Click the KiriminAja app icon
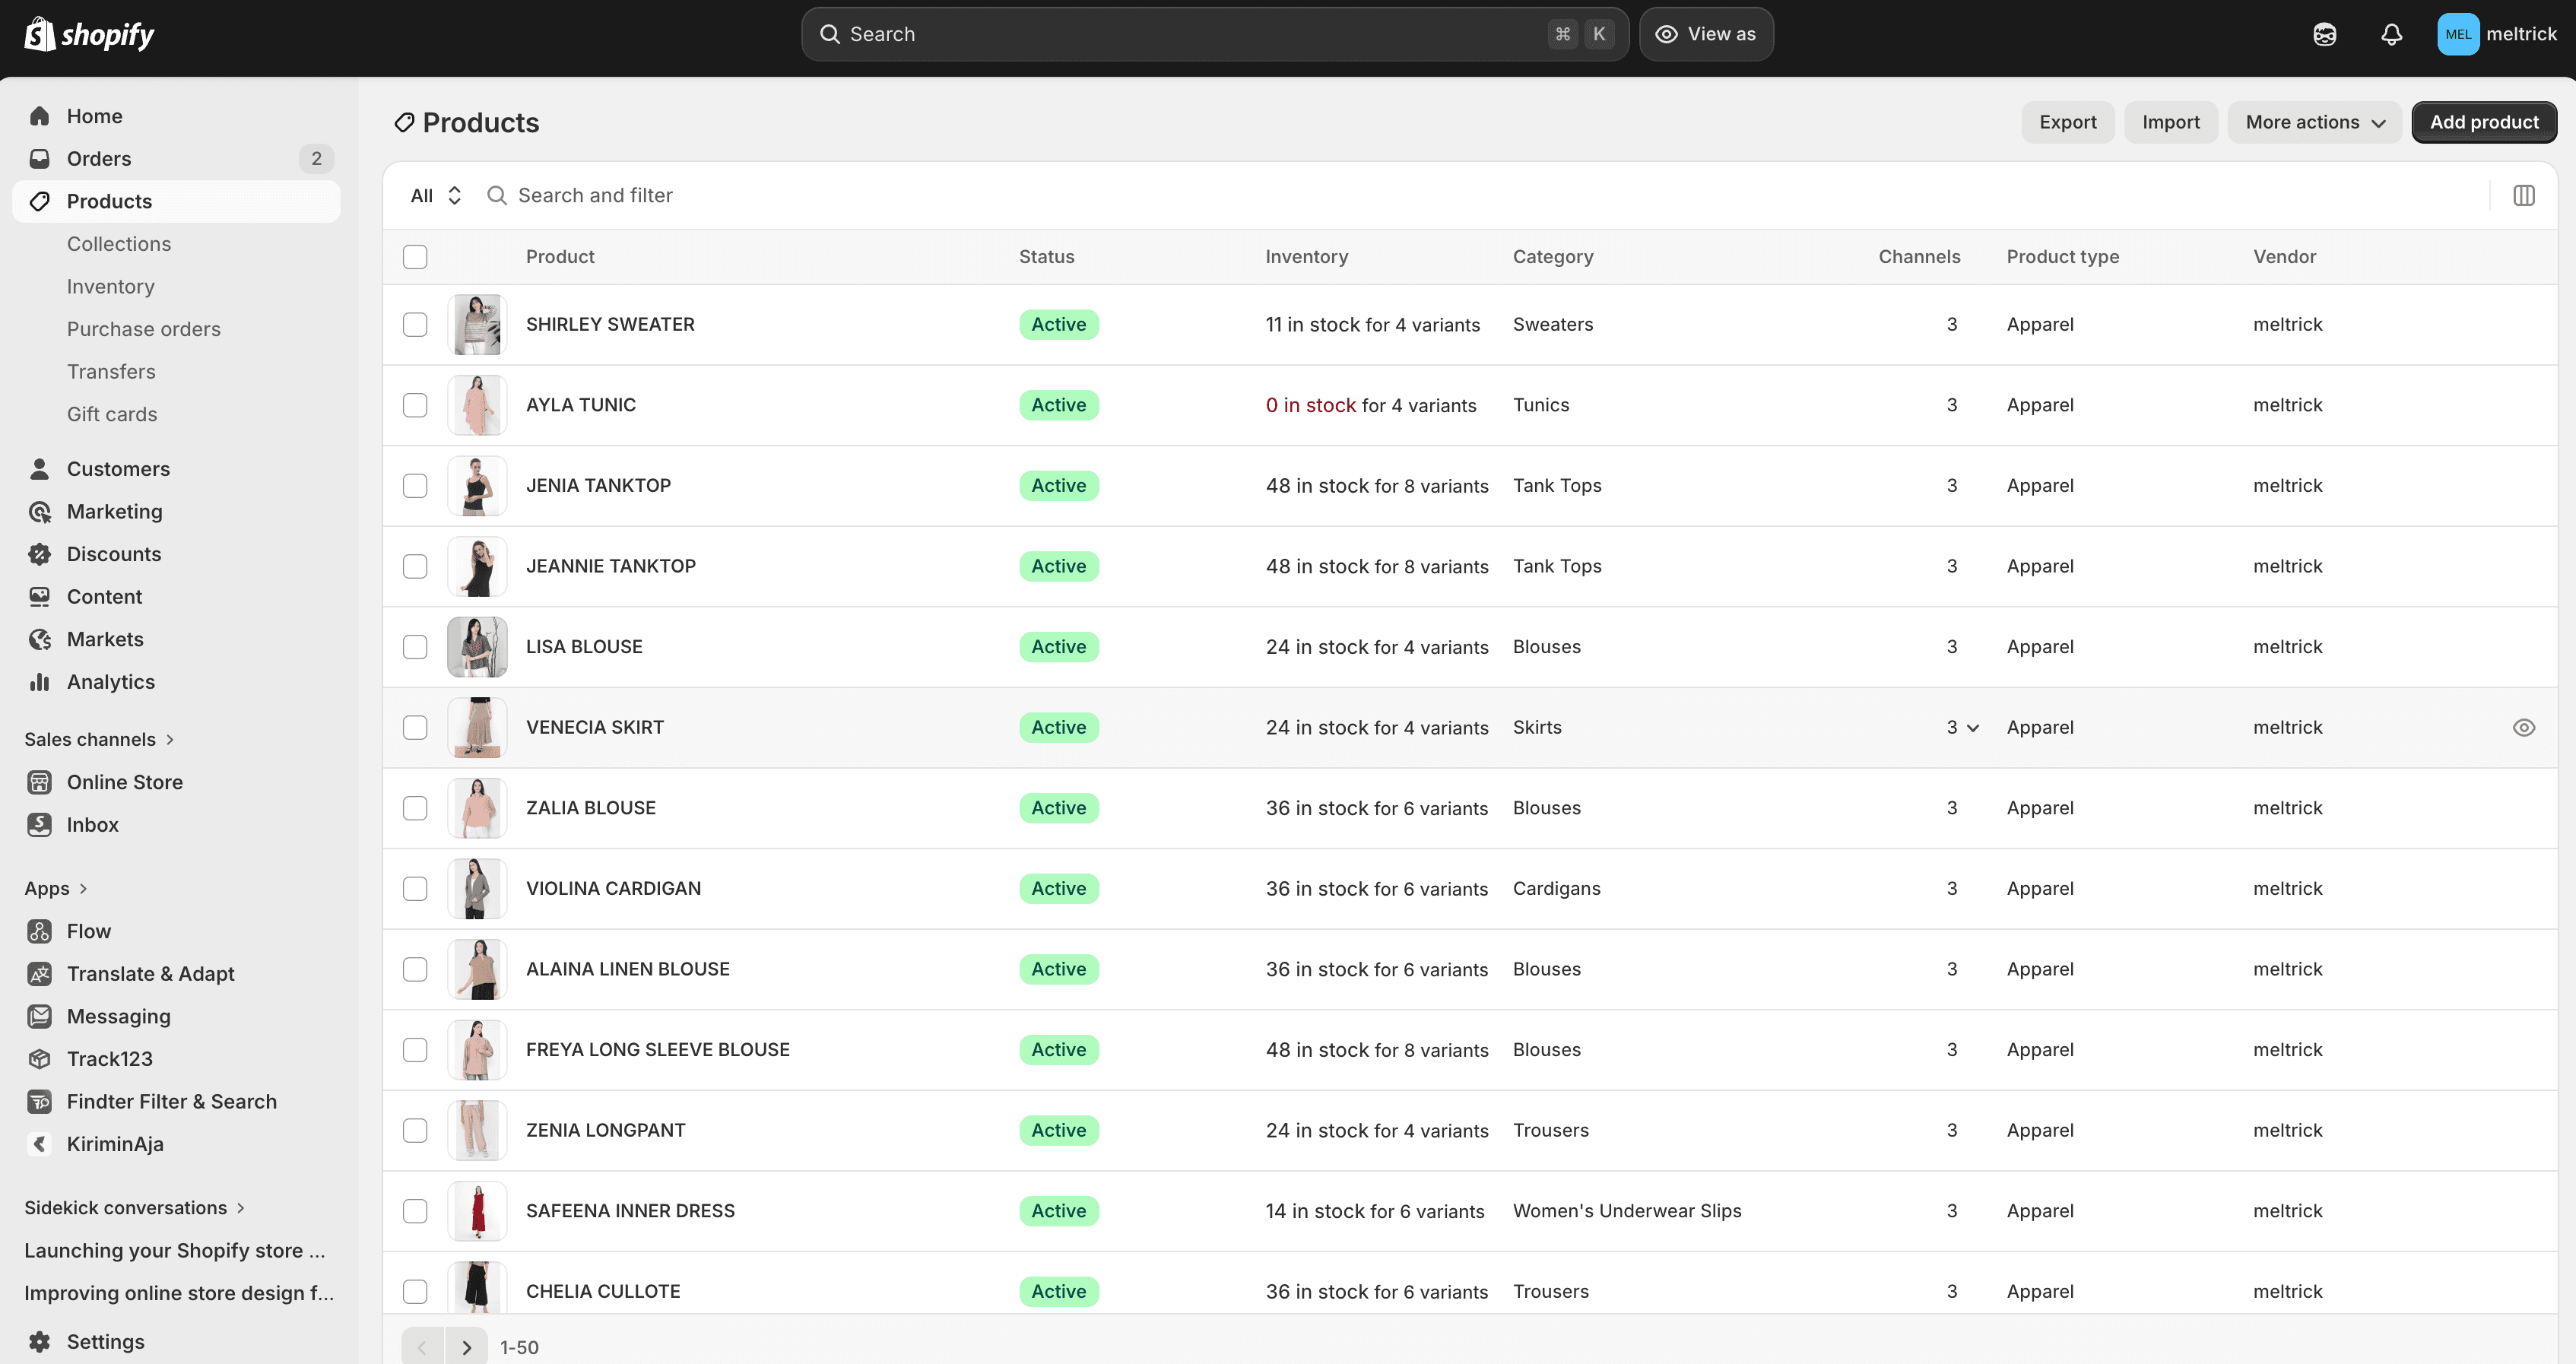The image size is (2576, 1364). (x=40, y=1144)
